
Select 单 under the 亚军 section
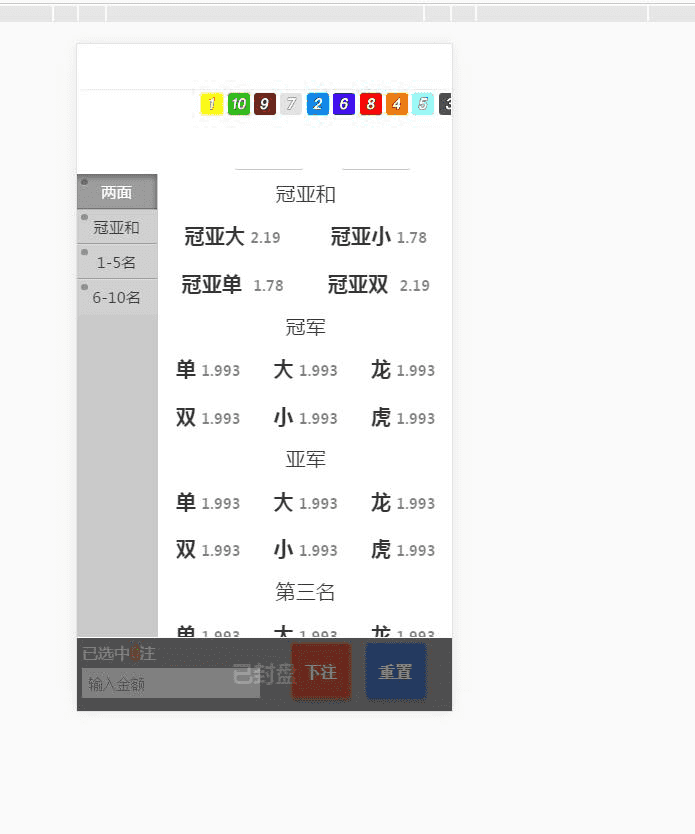click(x=208, y=503)
